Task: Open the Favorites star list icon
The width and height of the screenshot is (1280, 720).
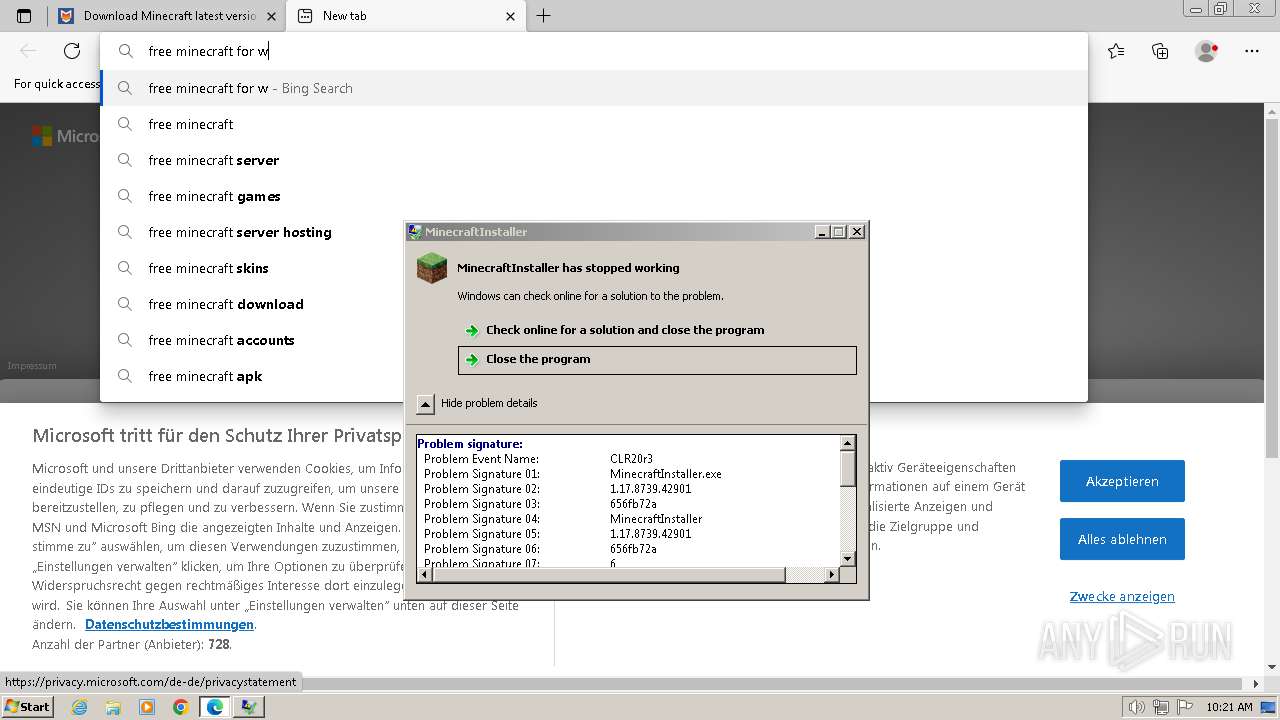Action: [1116, 51]
